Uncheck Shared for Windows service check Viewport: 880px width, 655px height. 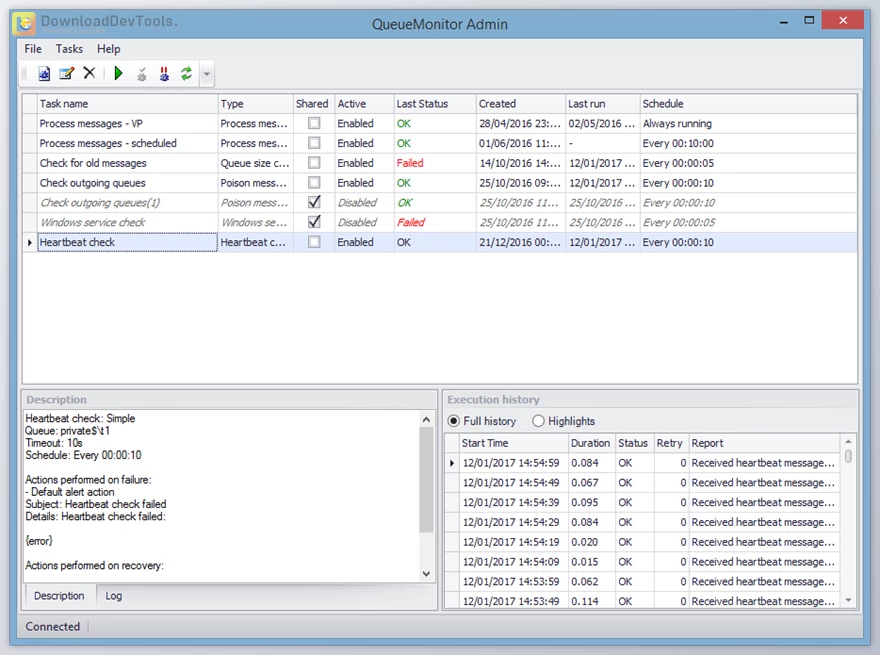click(314, 222)
